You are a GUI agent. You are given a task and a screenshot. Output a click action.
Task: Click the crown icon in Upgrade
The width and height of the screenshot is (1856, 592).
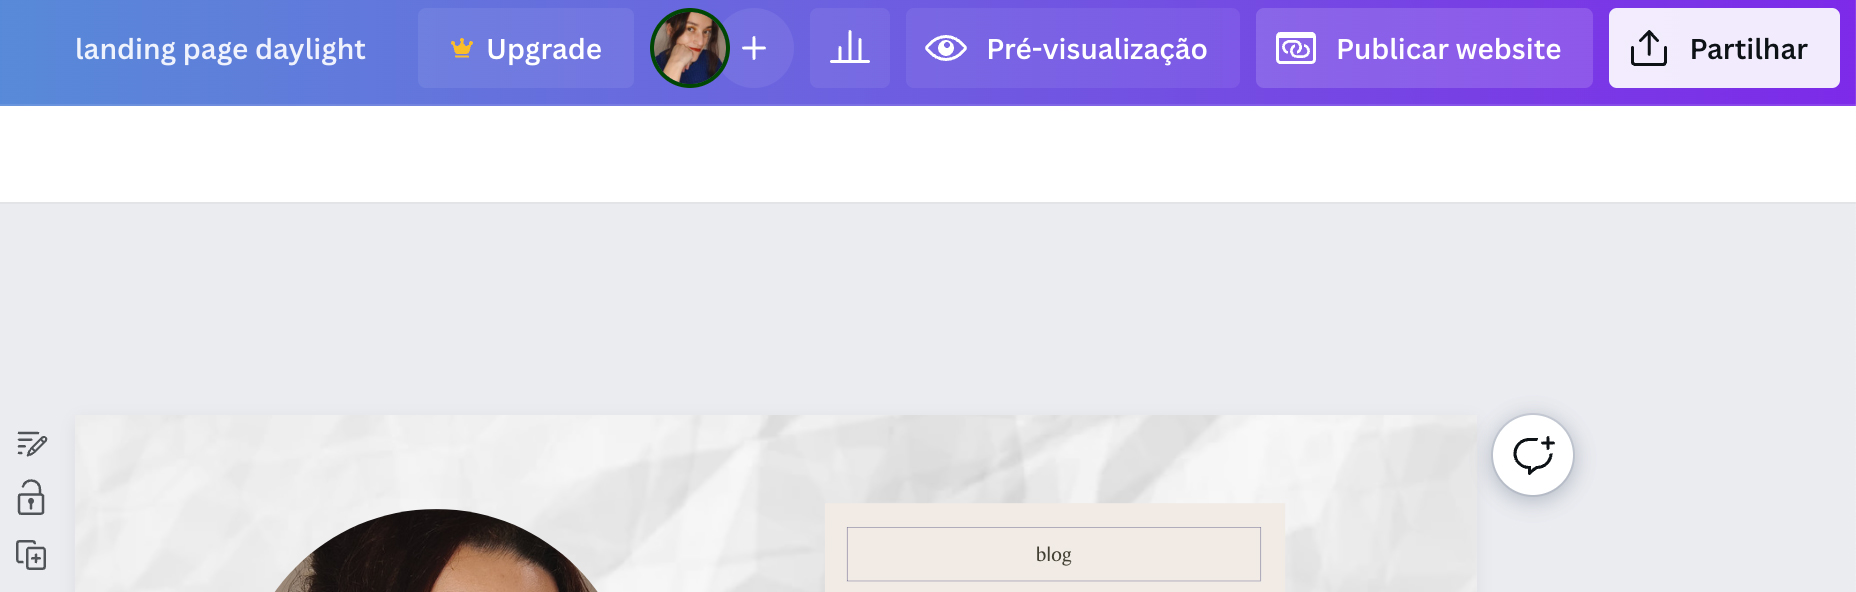pos(461,48)
